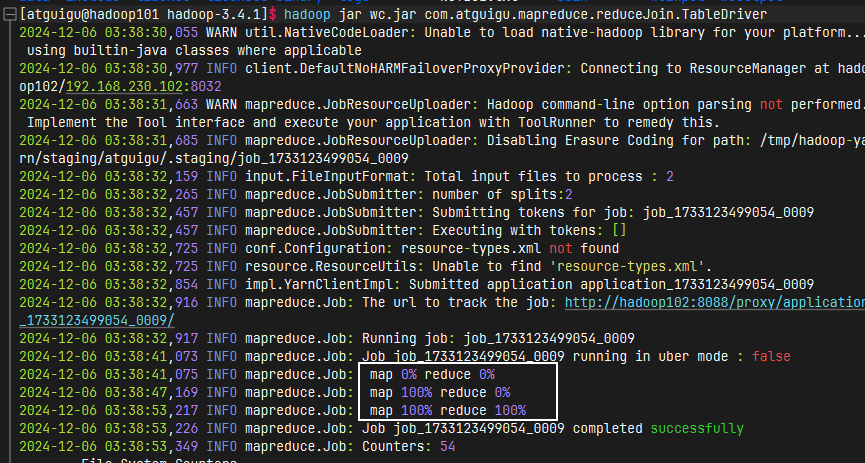Click the green 'successfully' word
Screen dimensions: 865x463
[x=697, y=428]
